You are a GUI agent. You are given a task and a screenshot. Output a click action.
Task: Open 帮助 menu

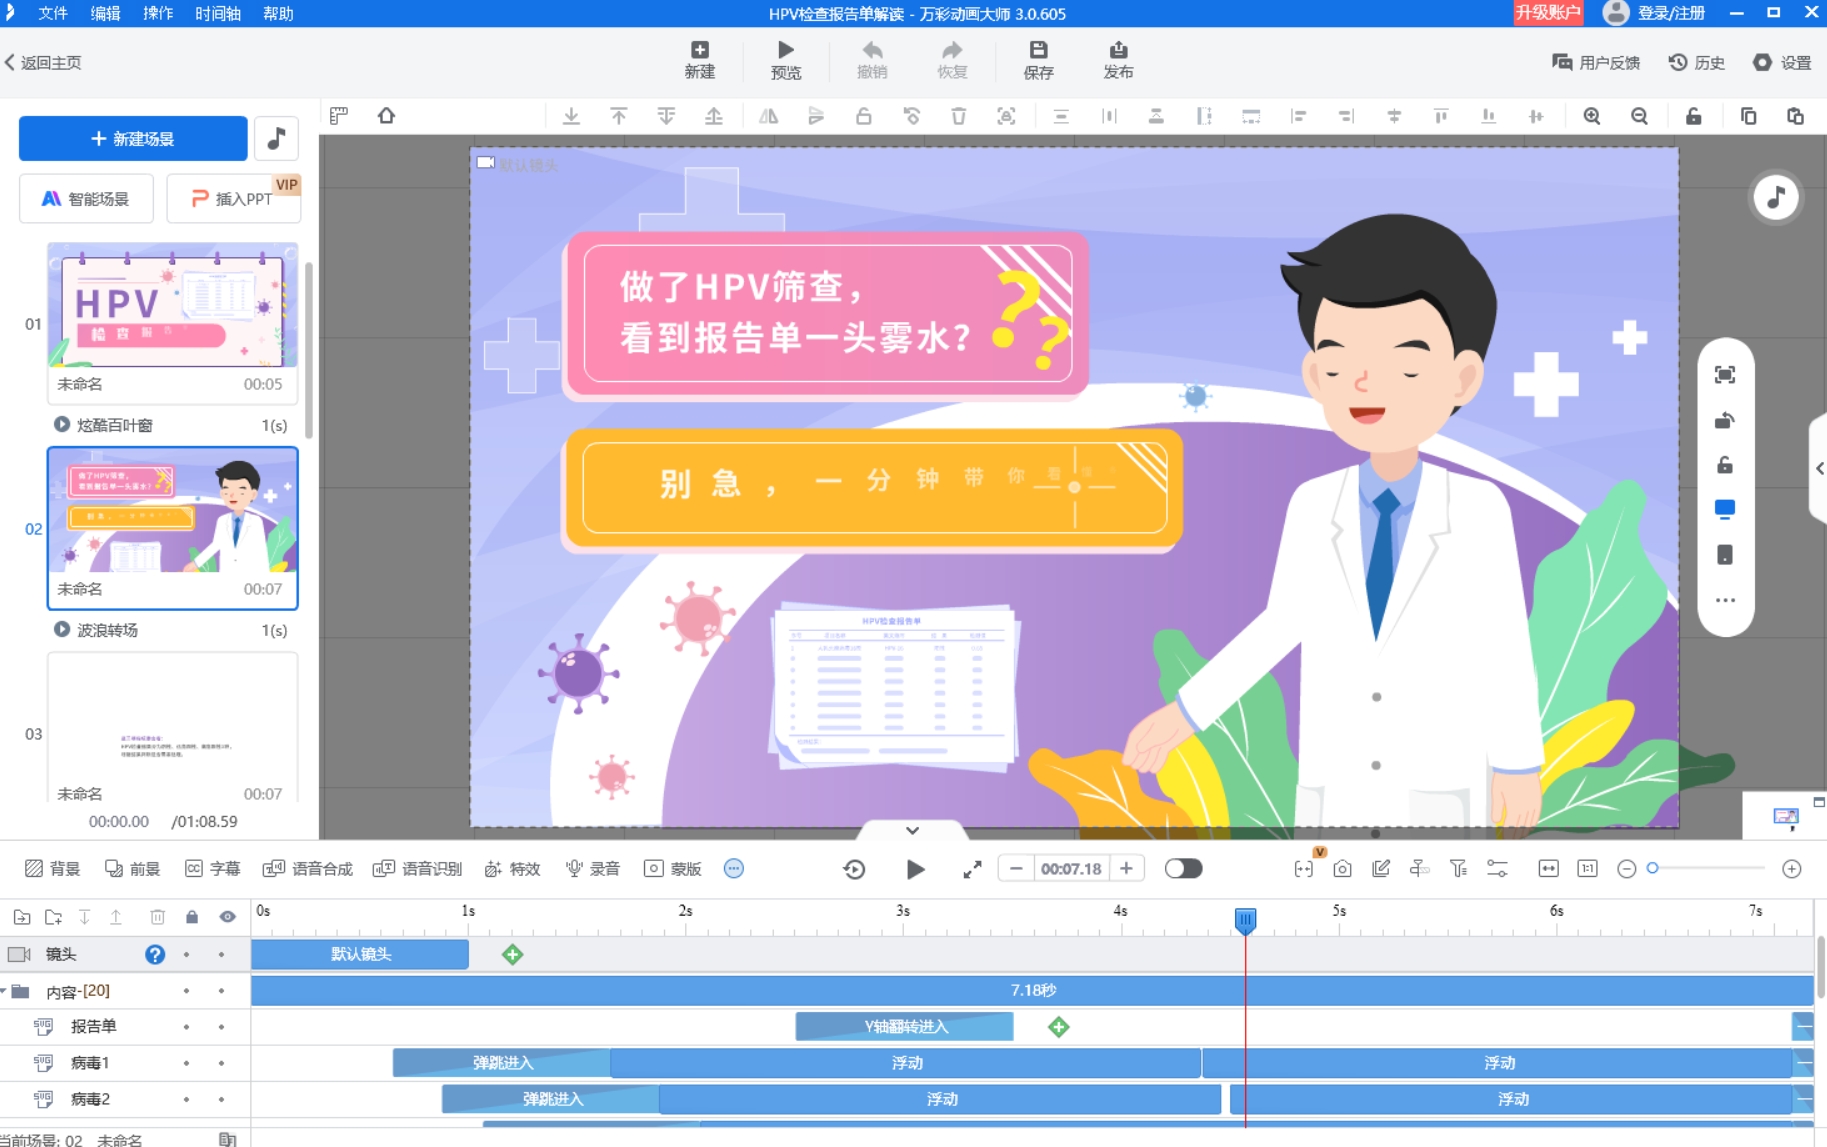(278, 13)
